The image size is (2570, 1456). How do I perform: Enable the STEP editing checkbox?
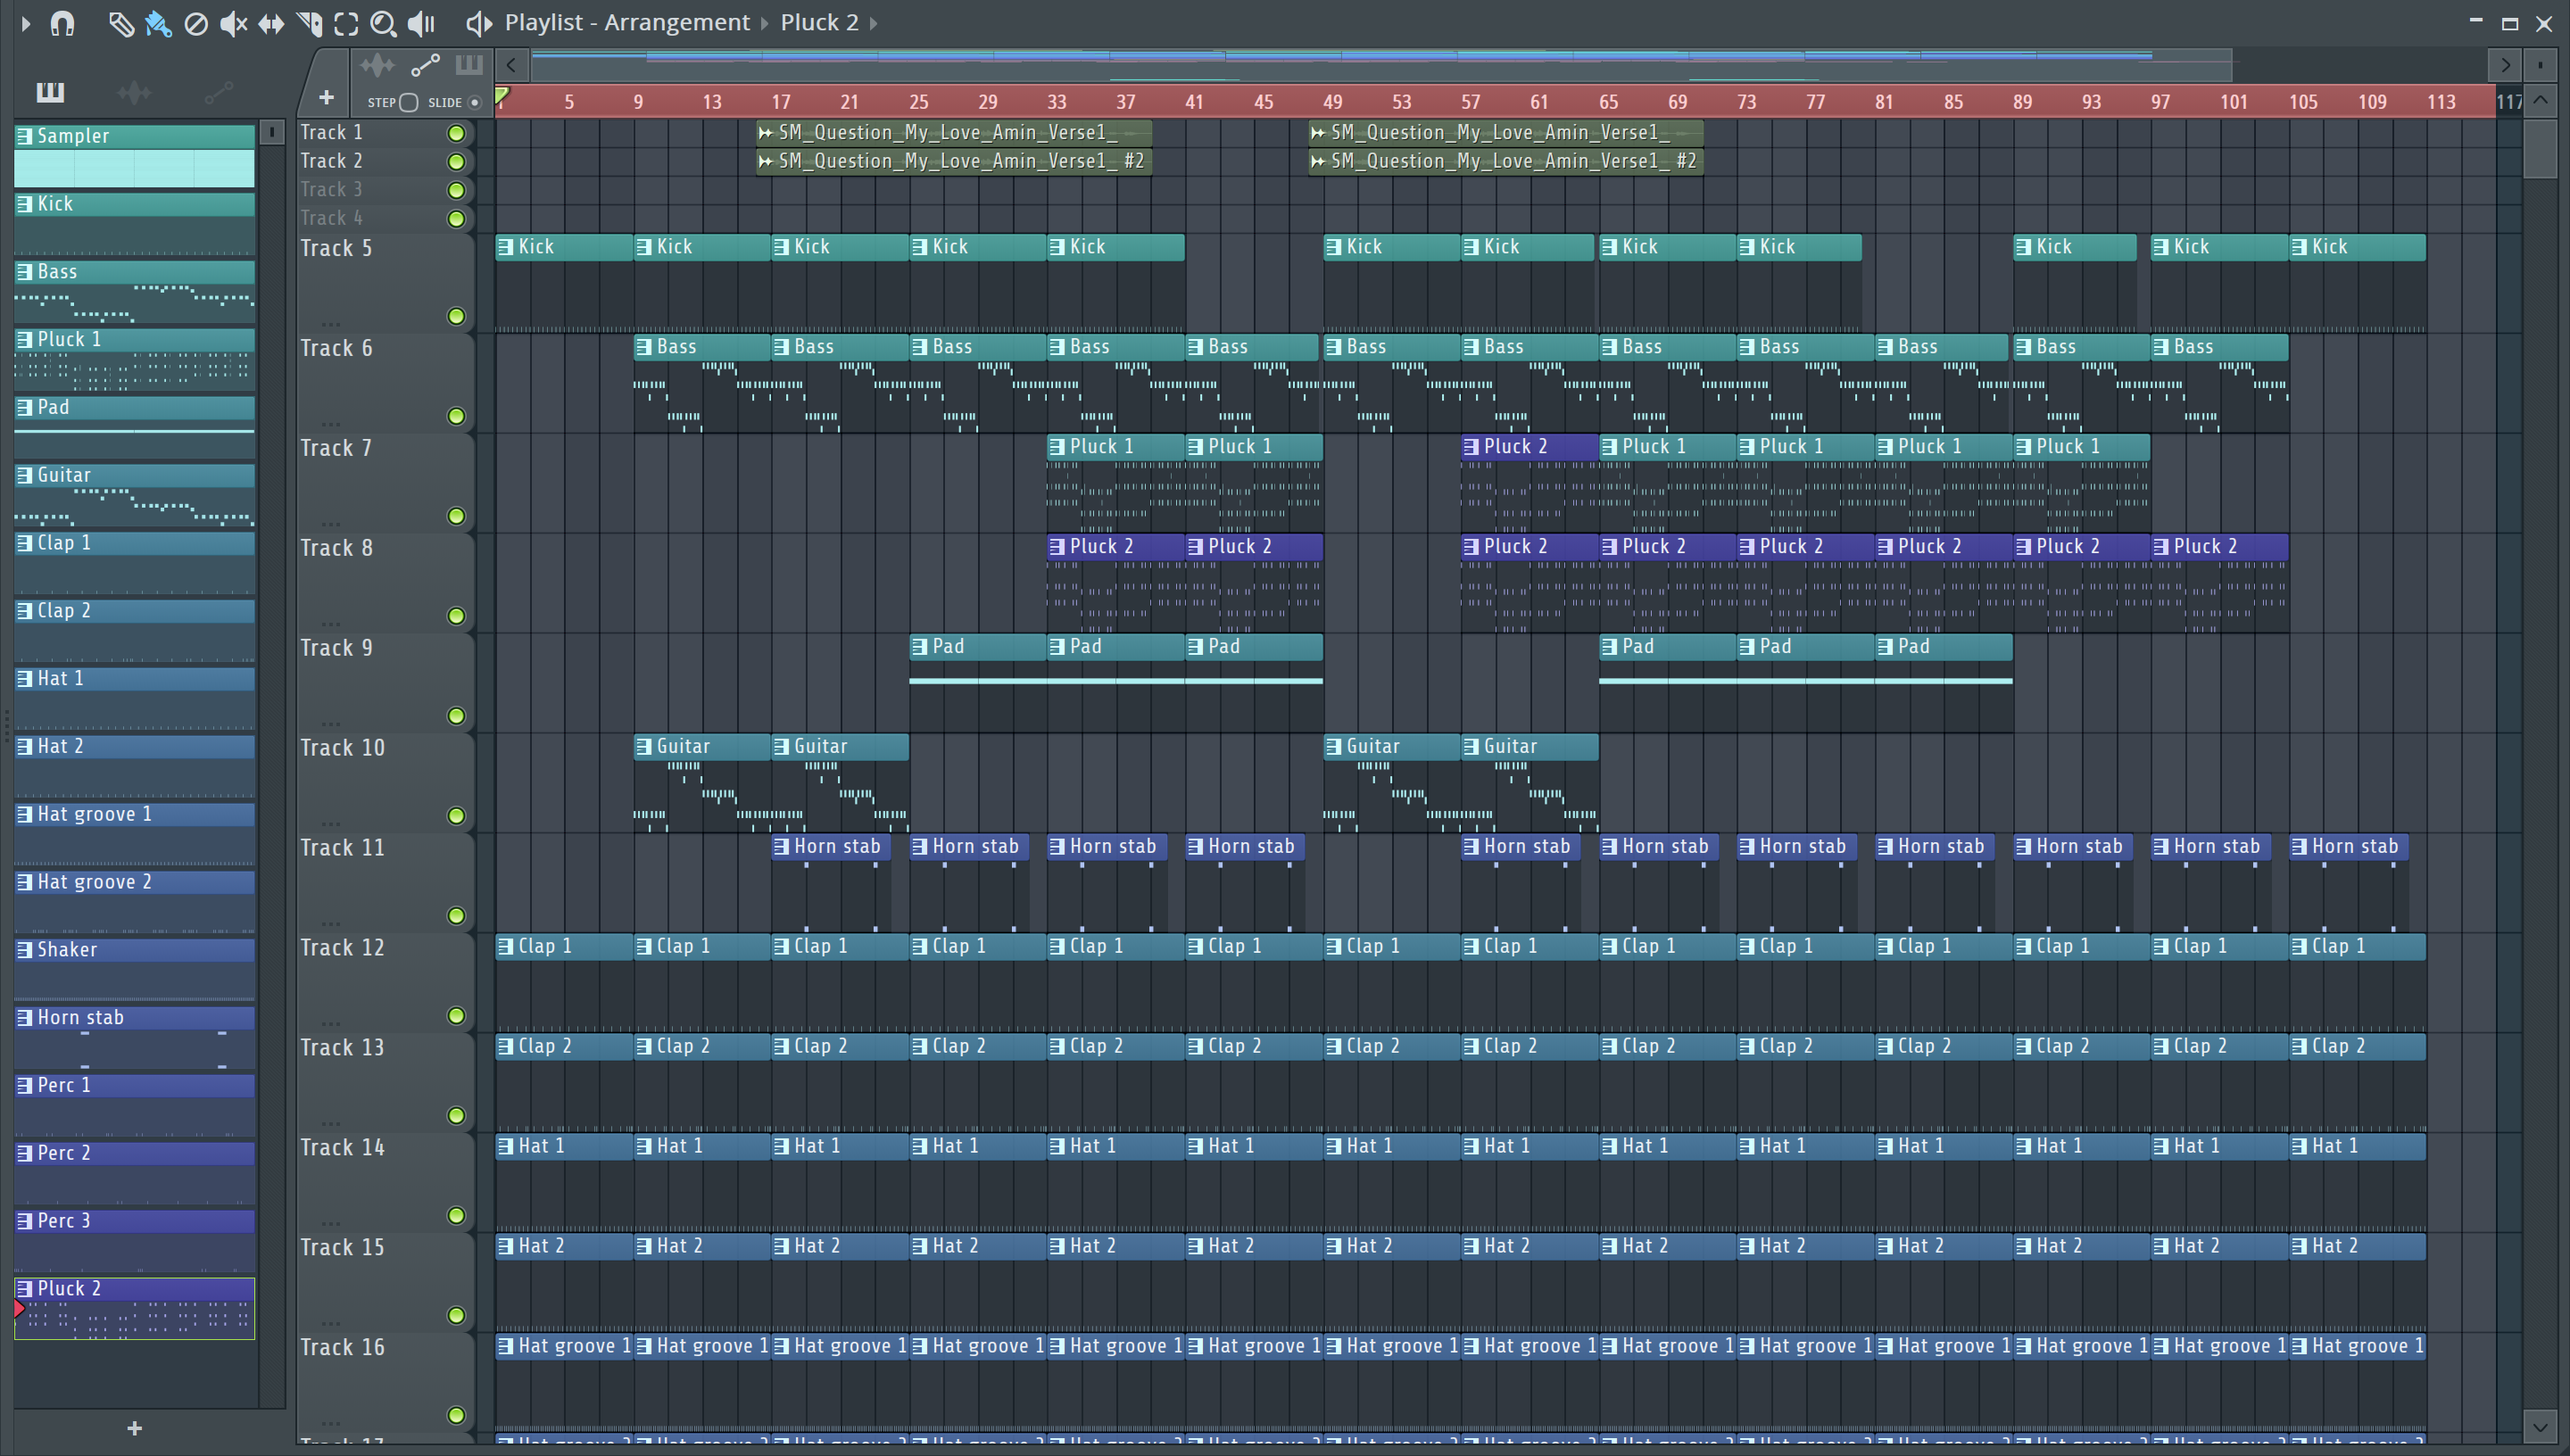[x=408, y=102]
